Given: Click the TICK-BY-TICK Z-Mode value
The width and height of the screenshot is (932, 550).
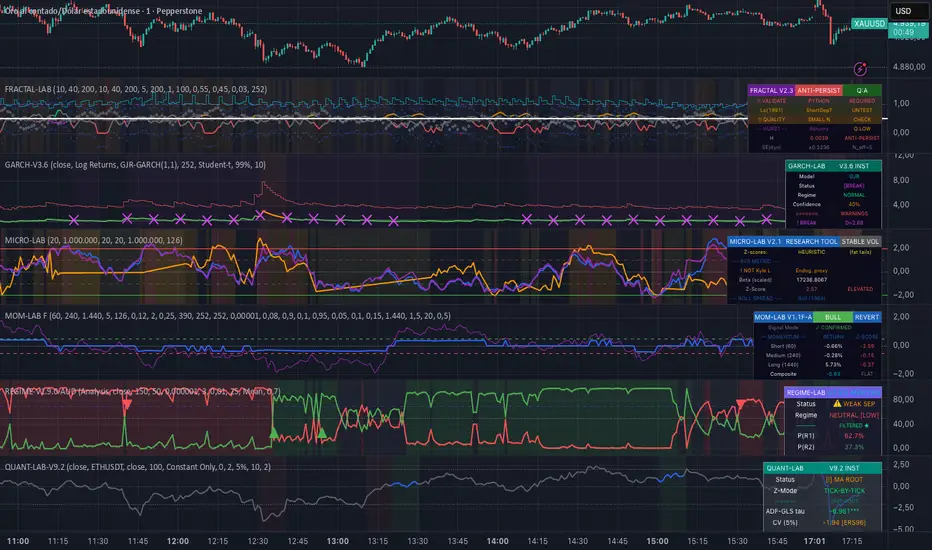Looking at the screenshot, I should (x=844, y=491).
